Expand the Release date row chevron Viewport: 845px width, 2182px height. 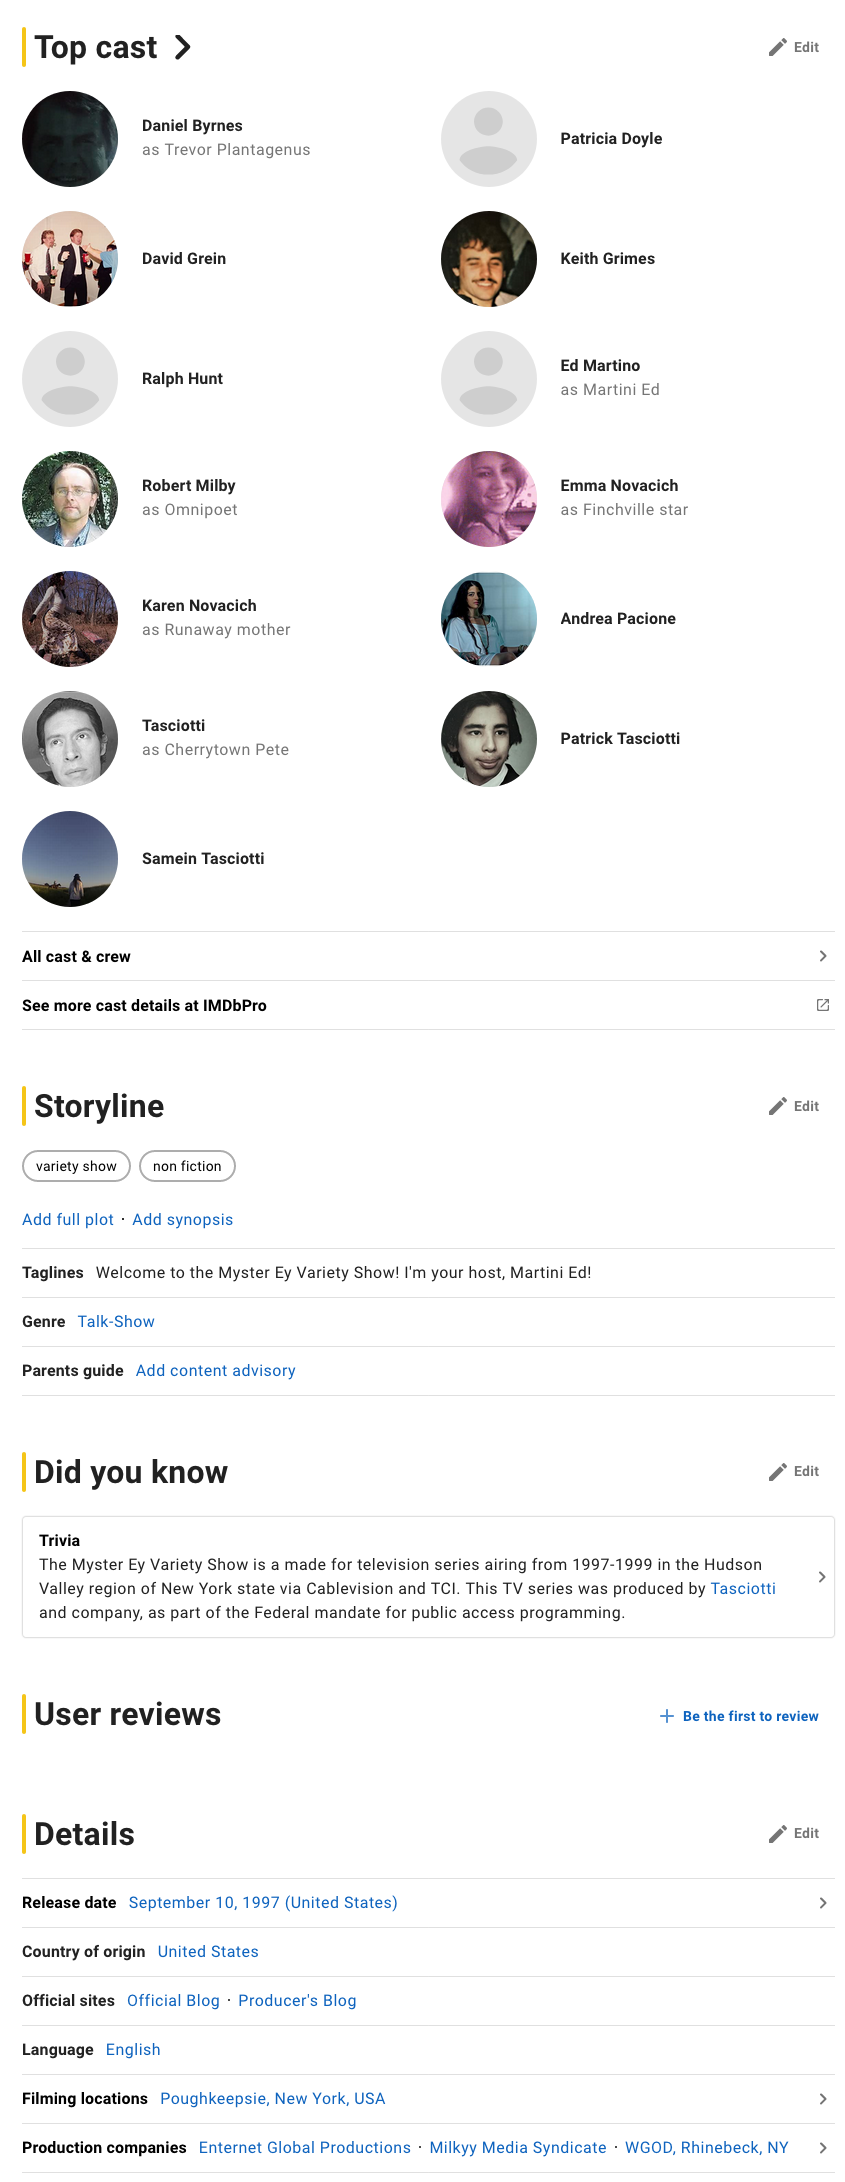[x=822, y=1902]
